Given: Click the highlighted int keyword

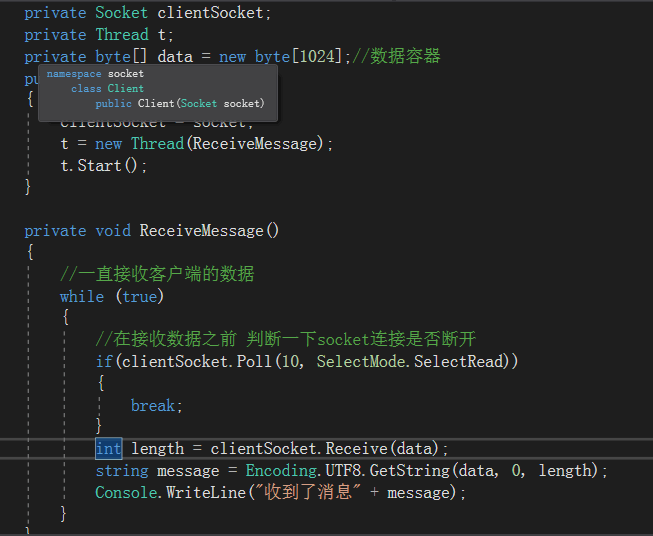Looking at the screenshot, I should pos(109,449).
